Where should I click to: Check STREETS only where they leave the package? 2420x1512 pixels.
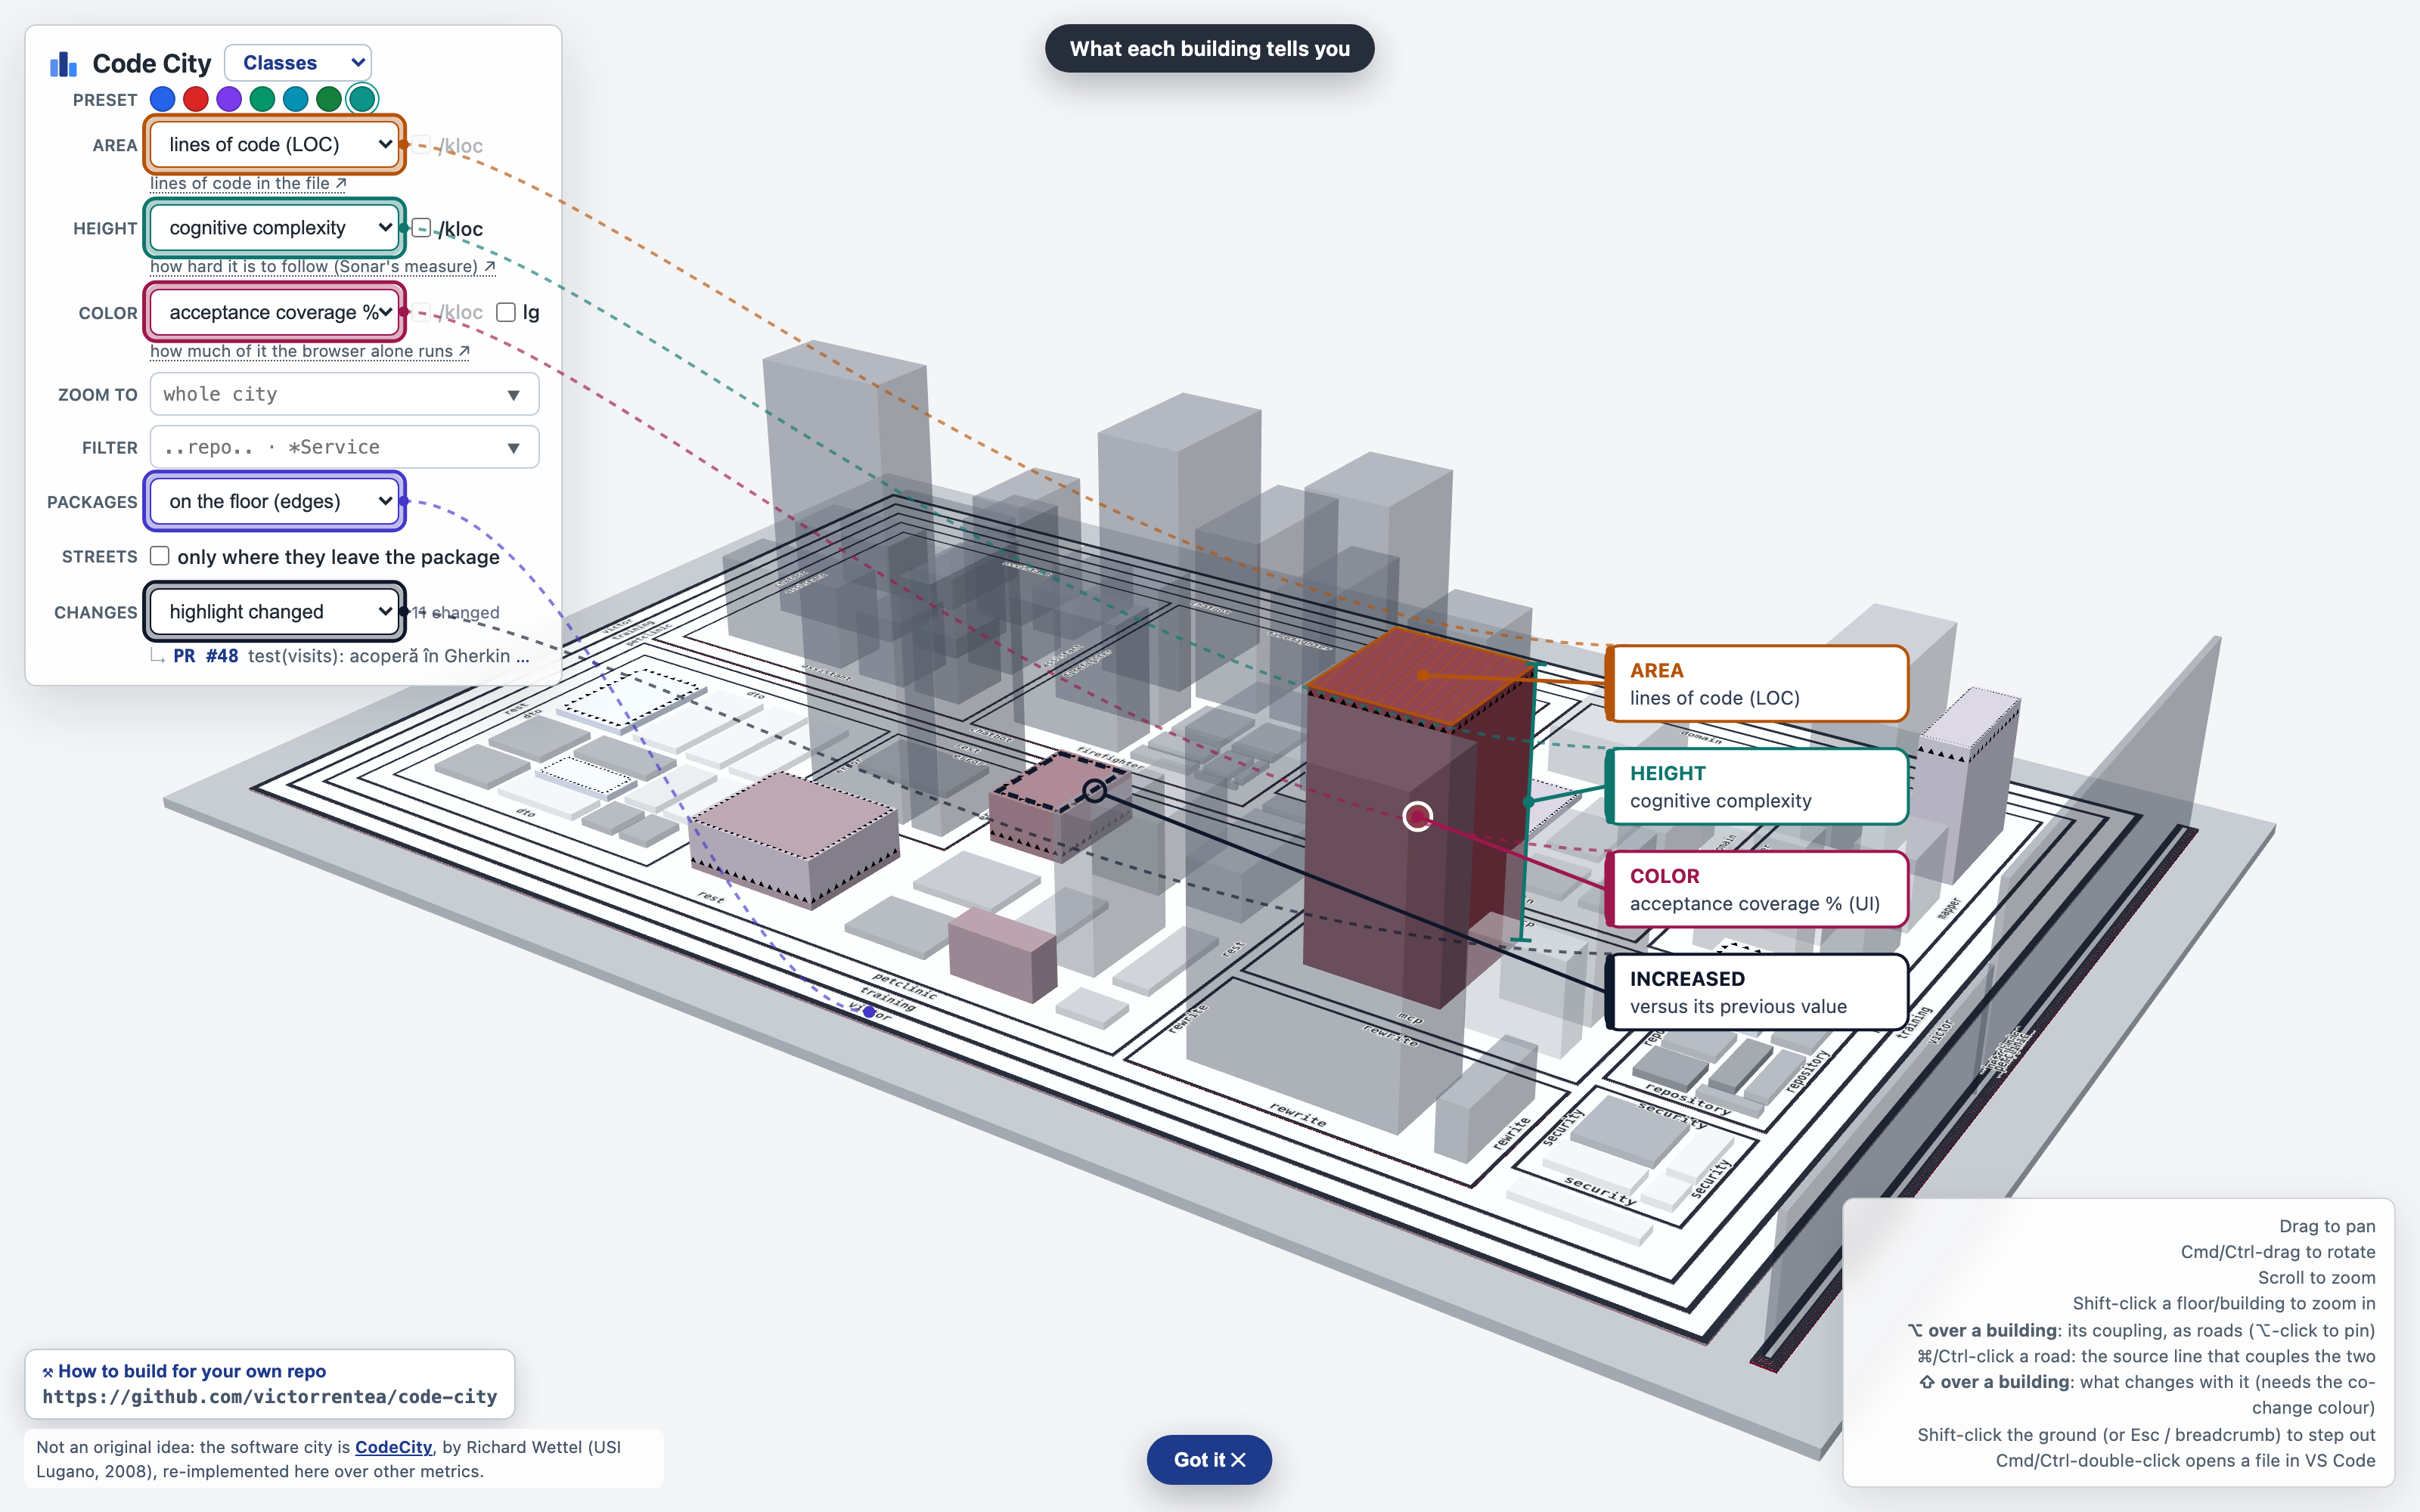point(160,556)
